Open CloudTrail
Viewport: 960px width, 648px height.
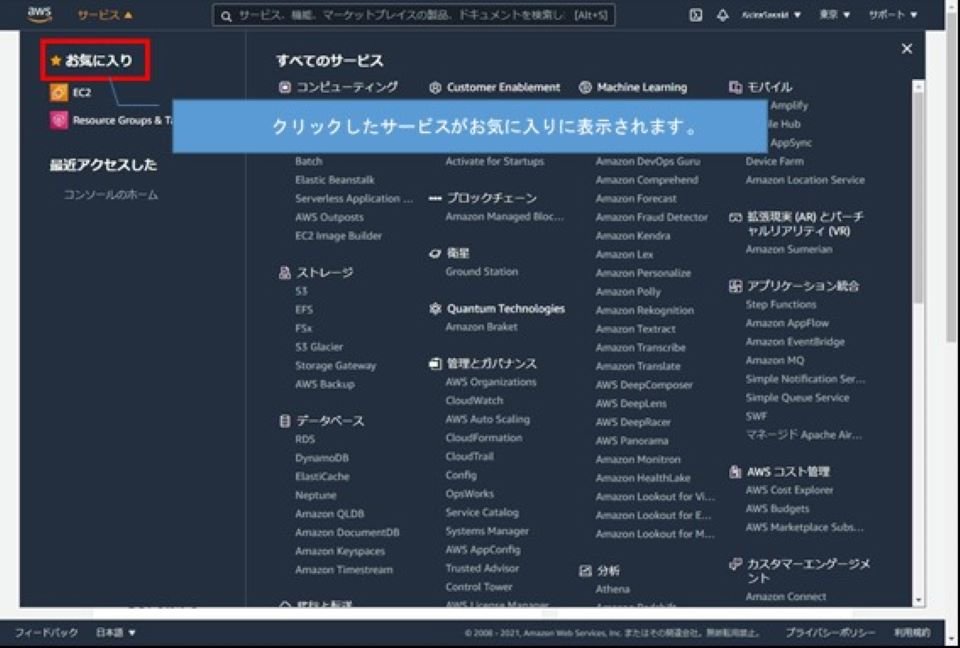[470, 456]
